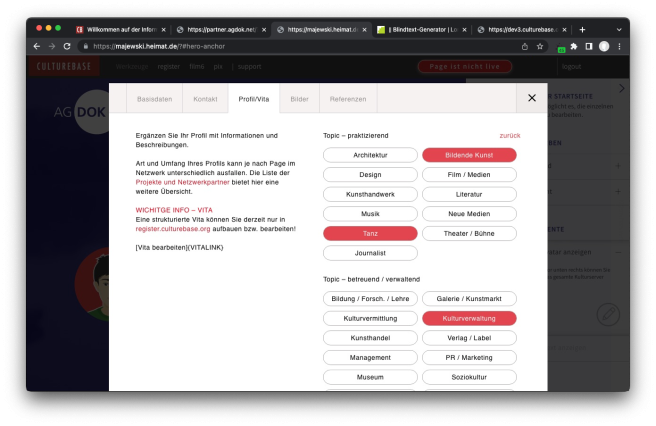
Task: Expand the first plus section in the sidebar
Action: click(617, 165)
